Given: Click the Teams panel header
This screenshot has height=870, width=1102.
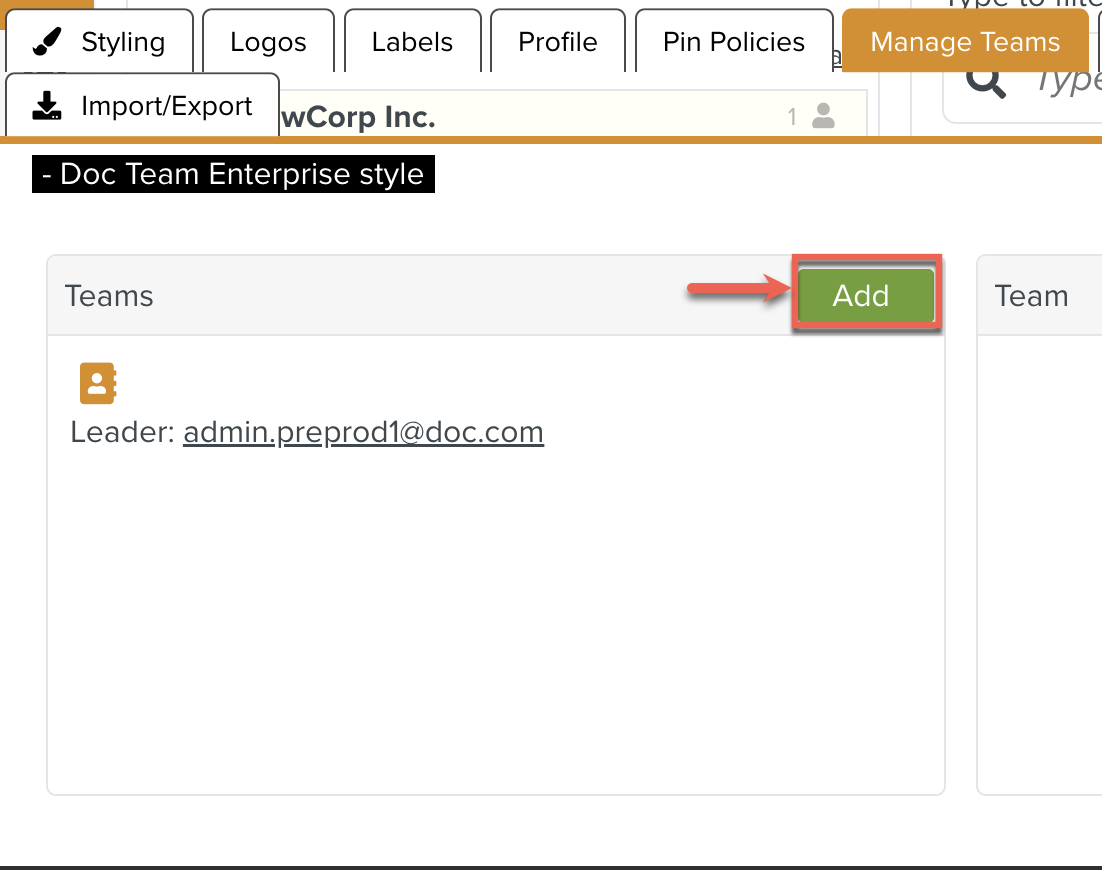Looking at the screenshot, I should pos(110,296).
